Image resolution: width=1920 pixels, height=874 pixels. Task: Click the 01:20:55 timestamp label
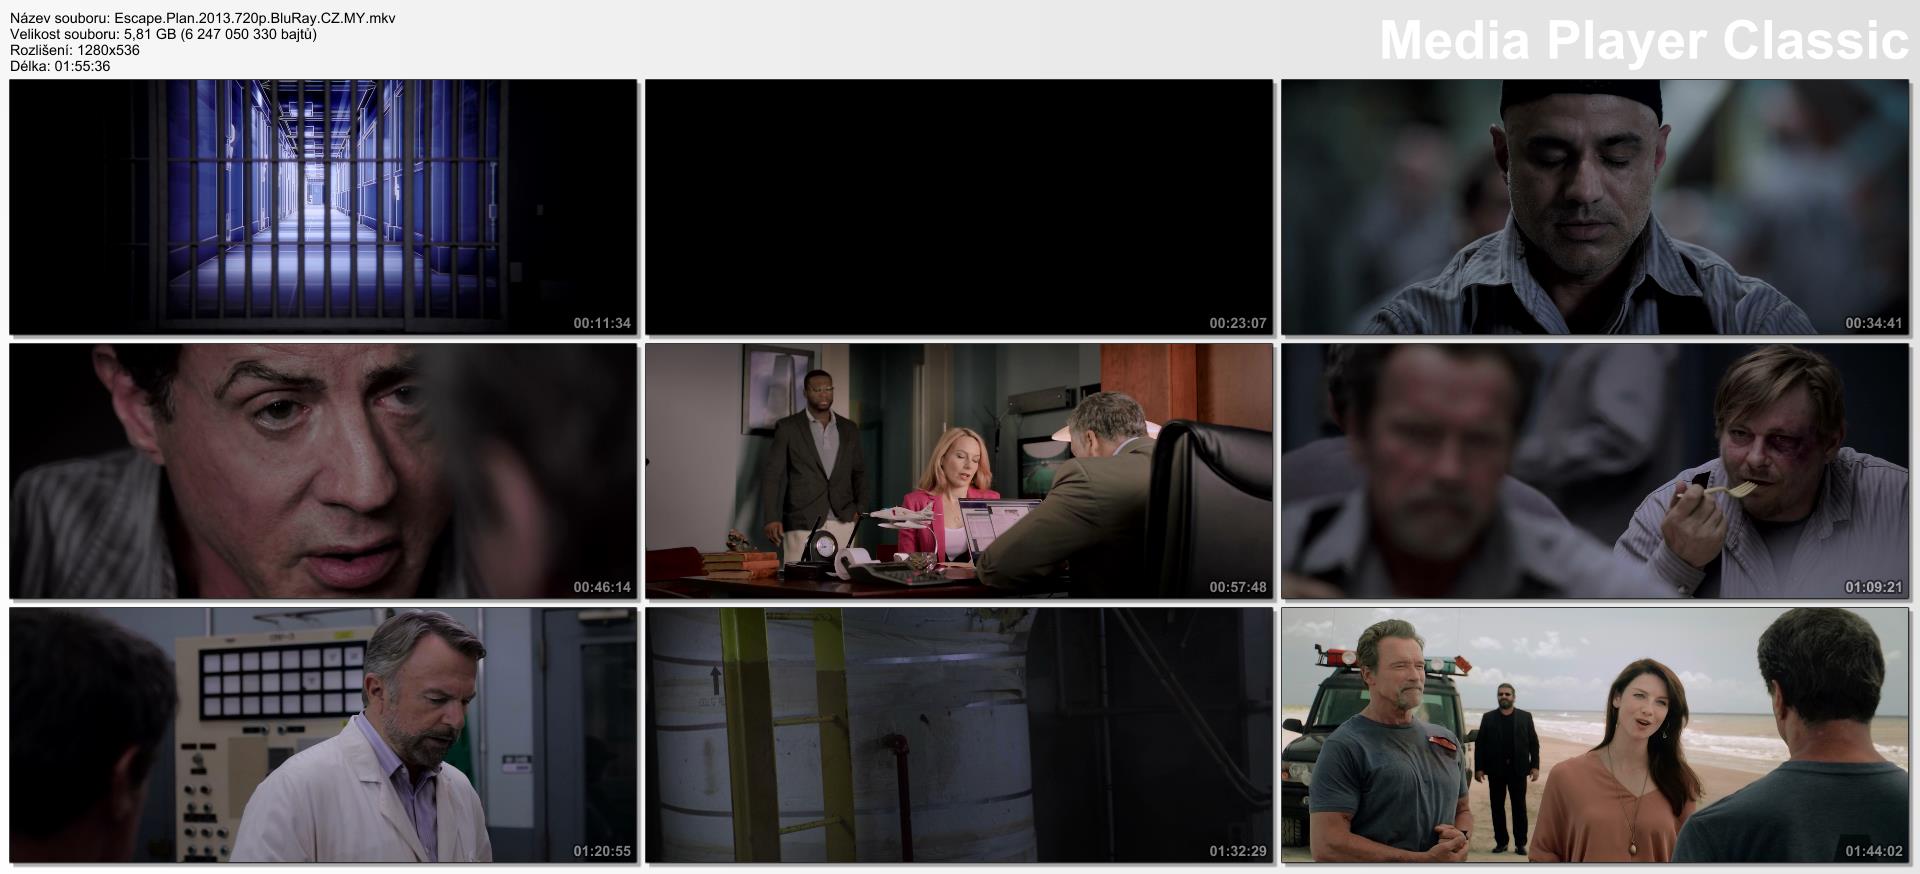pos(601,851)
